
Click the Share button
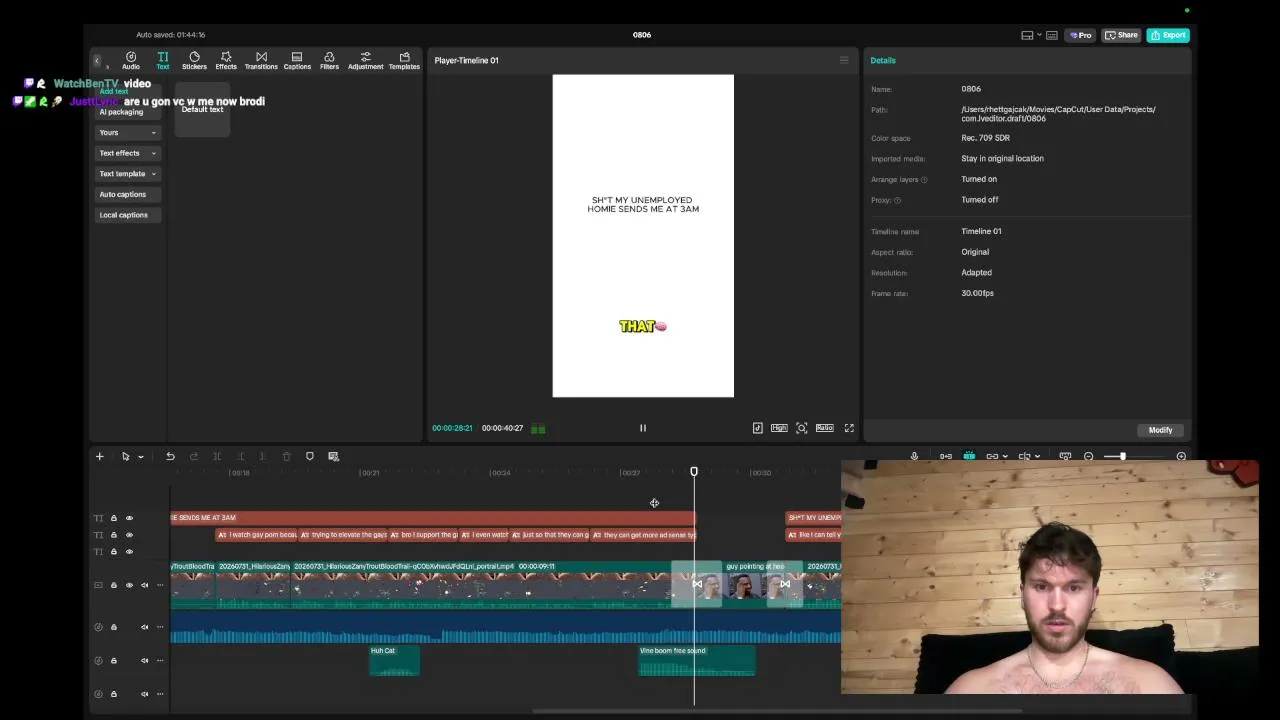(1121, 35)
